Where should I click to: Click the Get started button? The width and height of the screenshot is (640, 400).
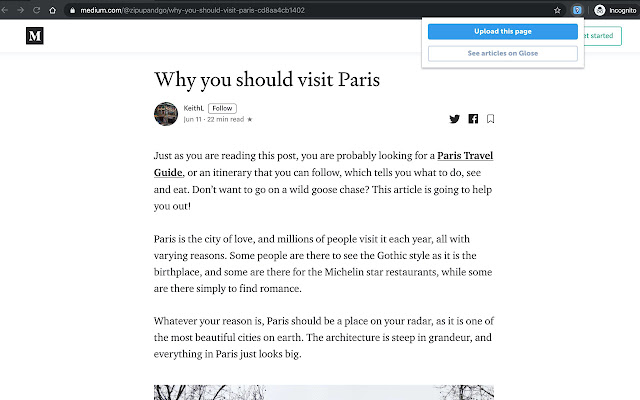click(602, 36)
